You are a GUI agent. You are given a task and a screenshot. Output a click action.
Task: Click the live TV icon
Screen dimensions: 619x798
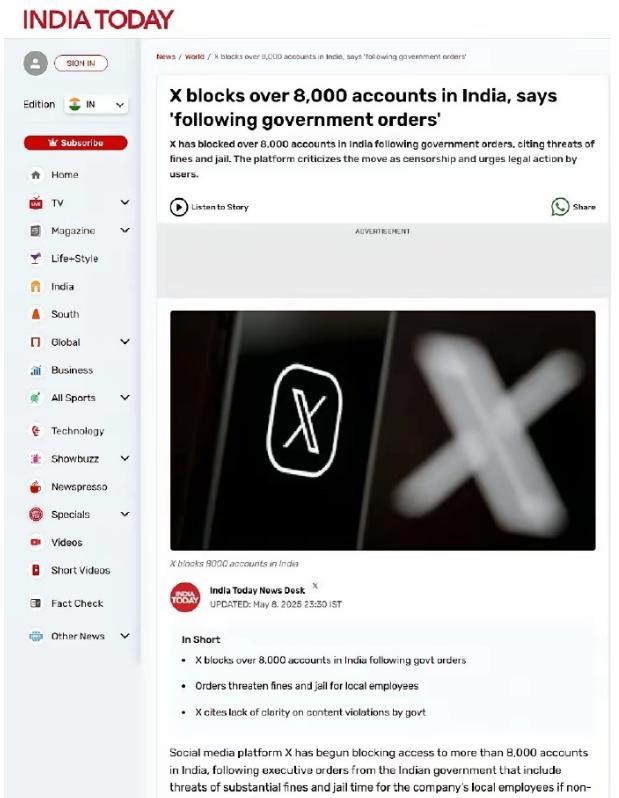[36, 203]
